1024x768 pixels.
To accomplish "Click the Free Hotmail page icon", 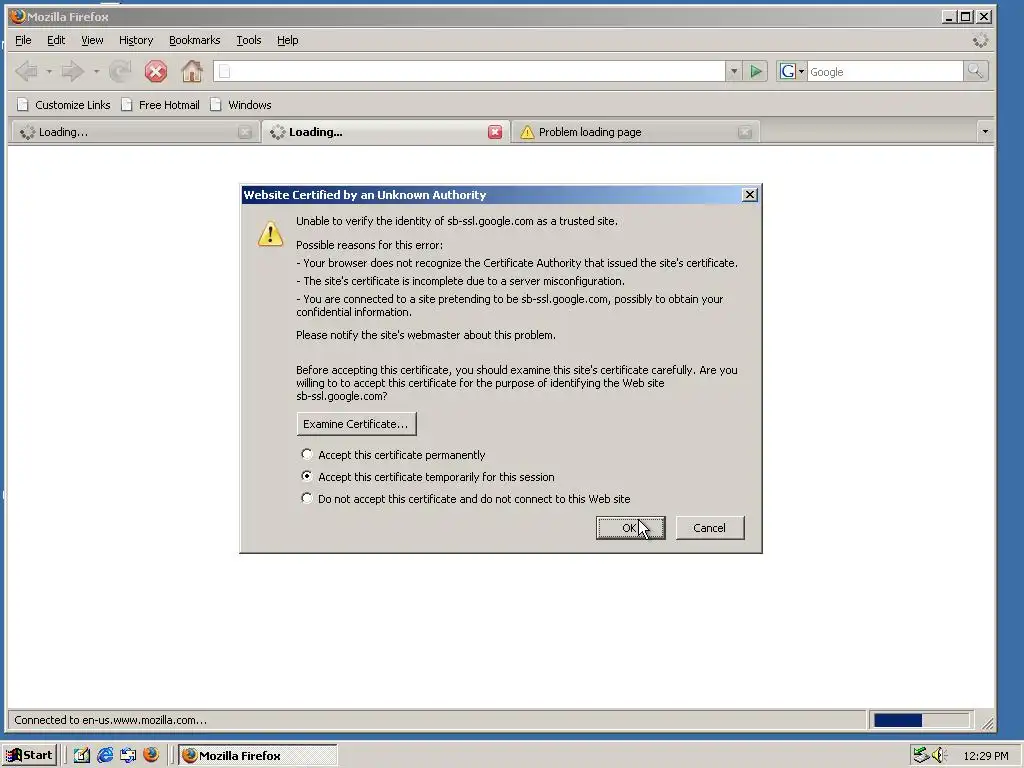I will 127,104.
